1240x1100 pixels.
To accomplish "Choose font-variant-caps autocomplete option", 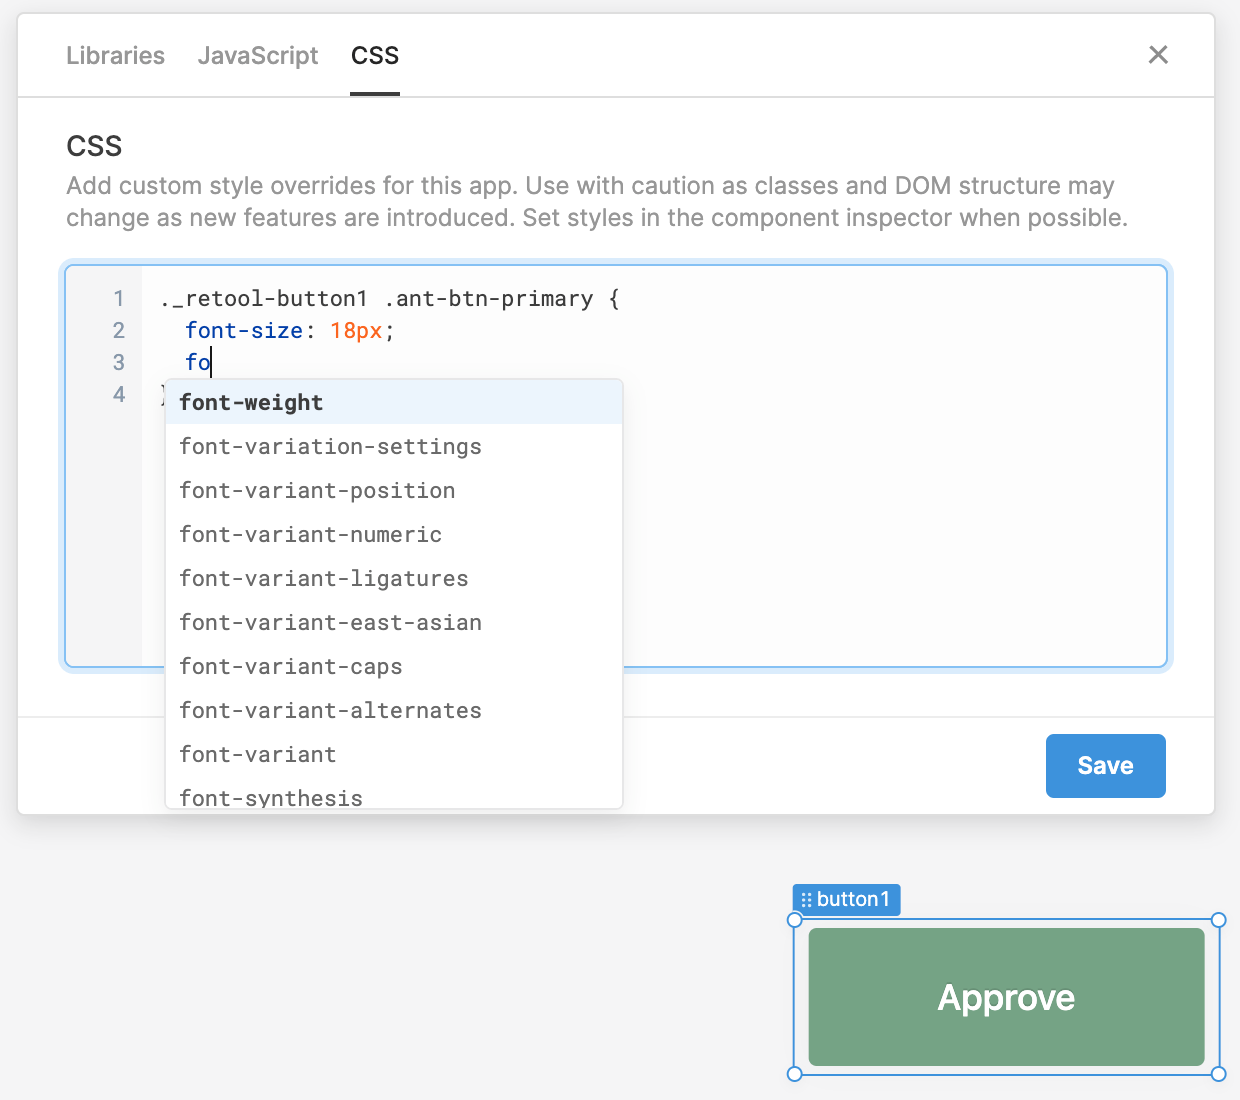I will pyautogui.click(x=394, y=666).
